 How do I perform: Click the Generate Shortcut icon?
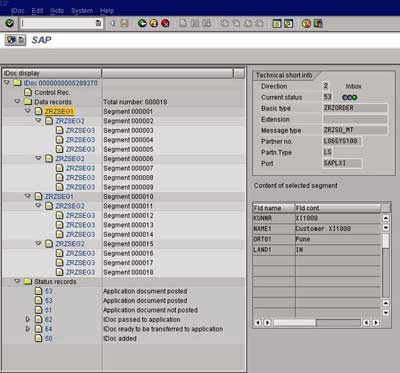288,23
